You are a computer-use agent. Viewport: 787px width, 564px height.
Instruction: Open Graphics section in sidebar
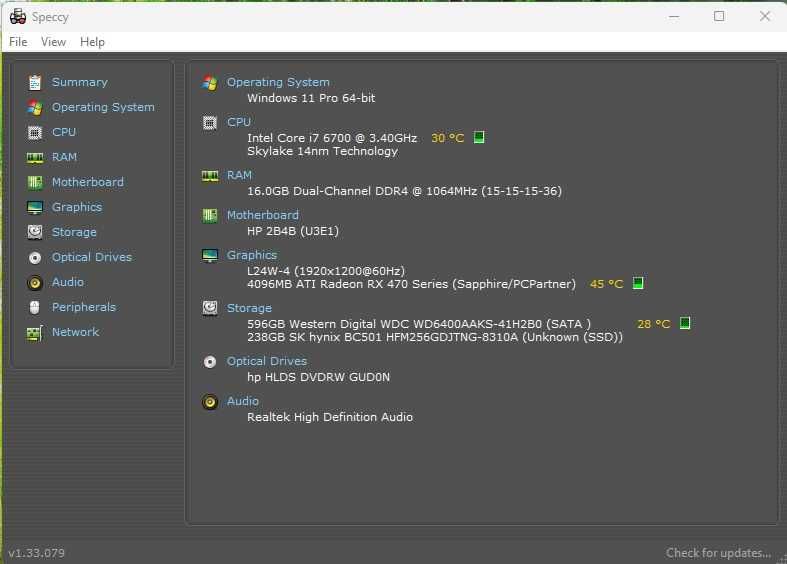point(77,207)
